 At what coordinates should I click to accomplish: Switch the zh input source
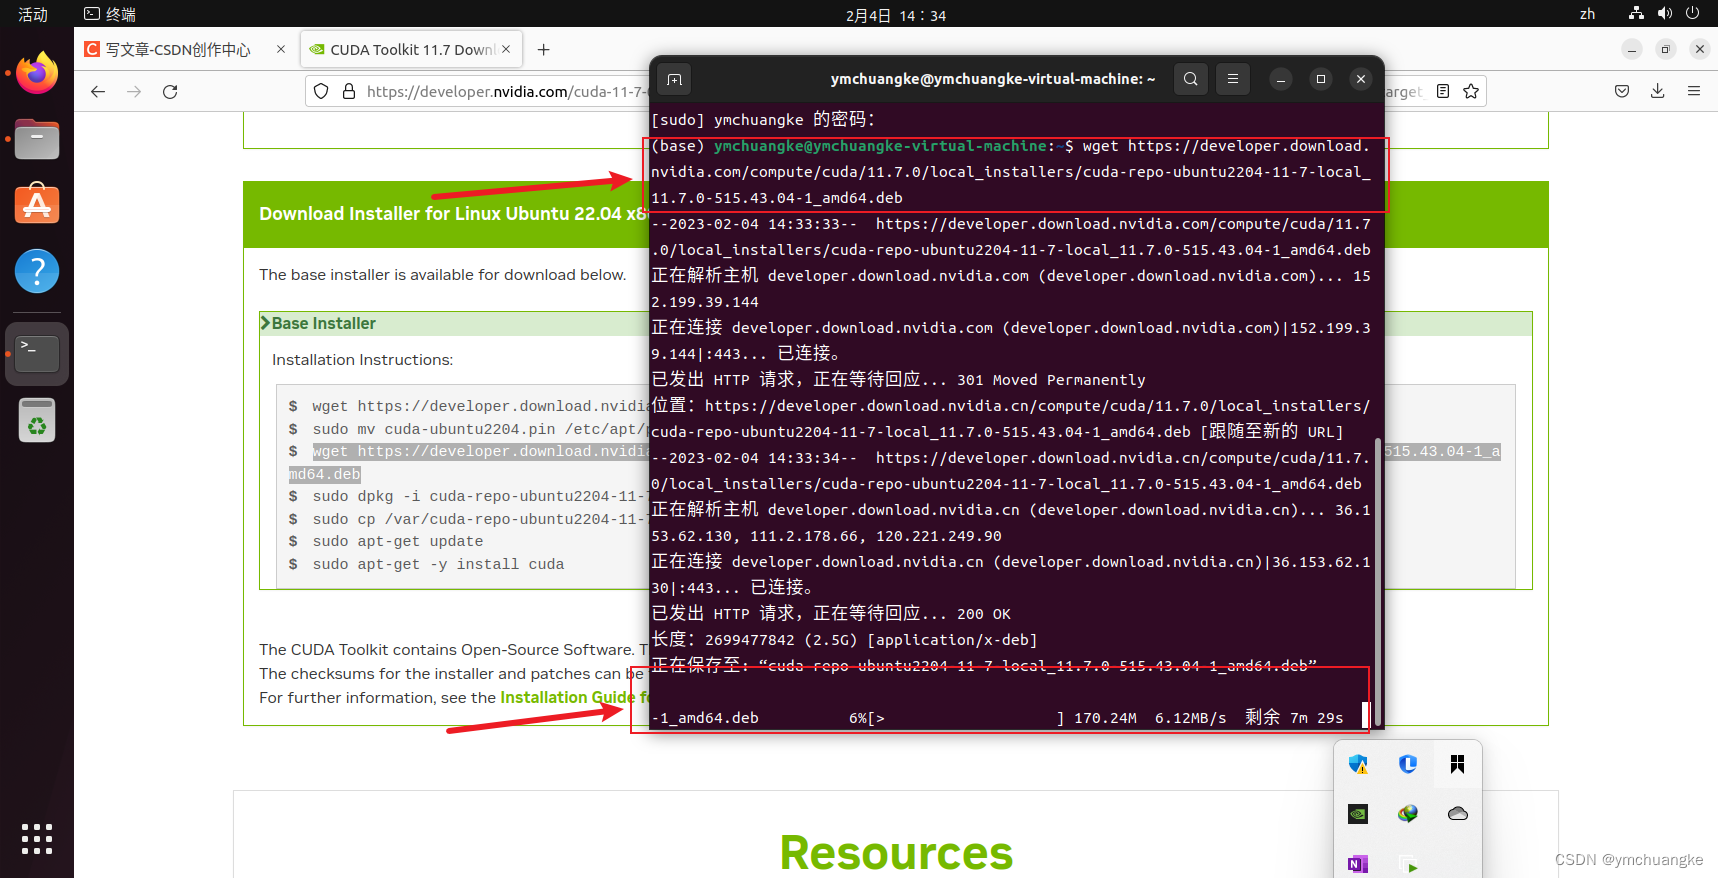[x=1588, y=14]
